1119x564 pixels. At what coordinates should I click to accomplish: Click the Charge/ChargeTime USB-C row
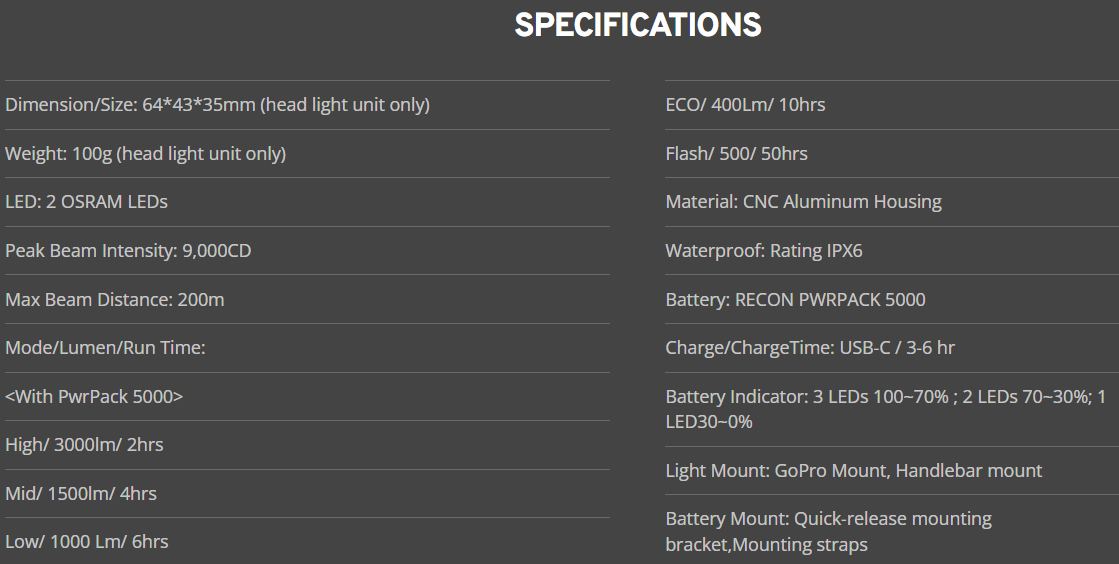point(809,348)
